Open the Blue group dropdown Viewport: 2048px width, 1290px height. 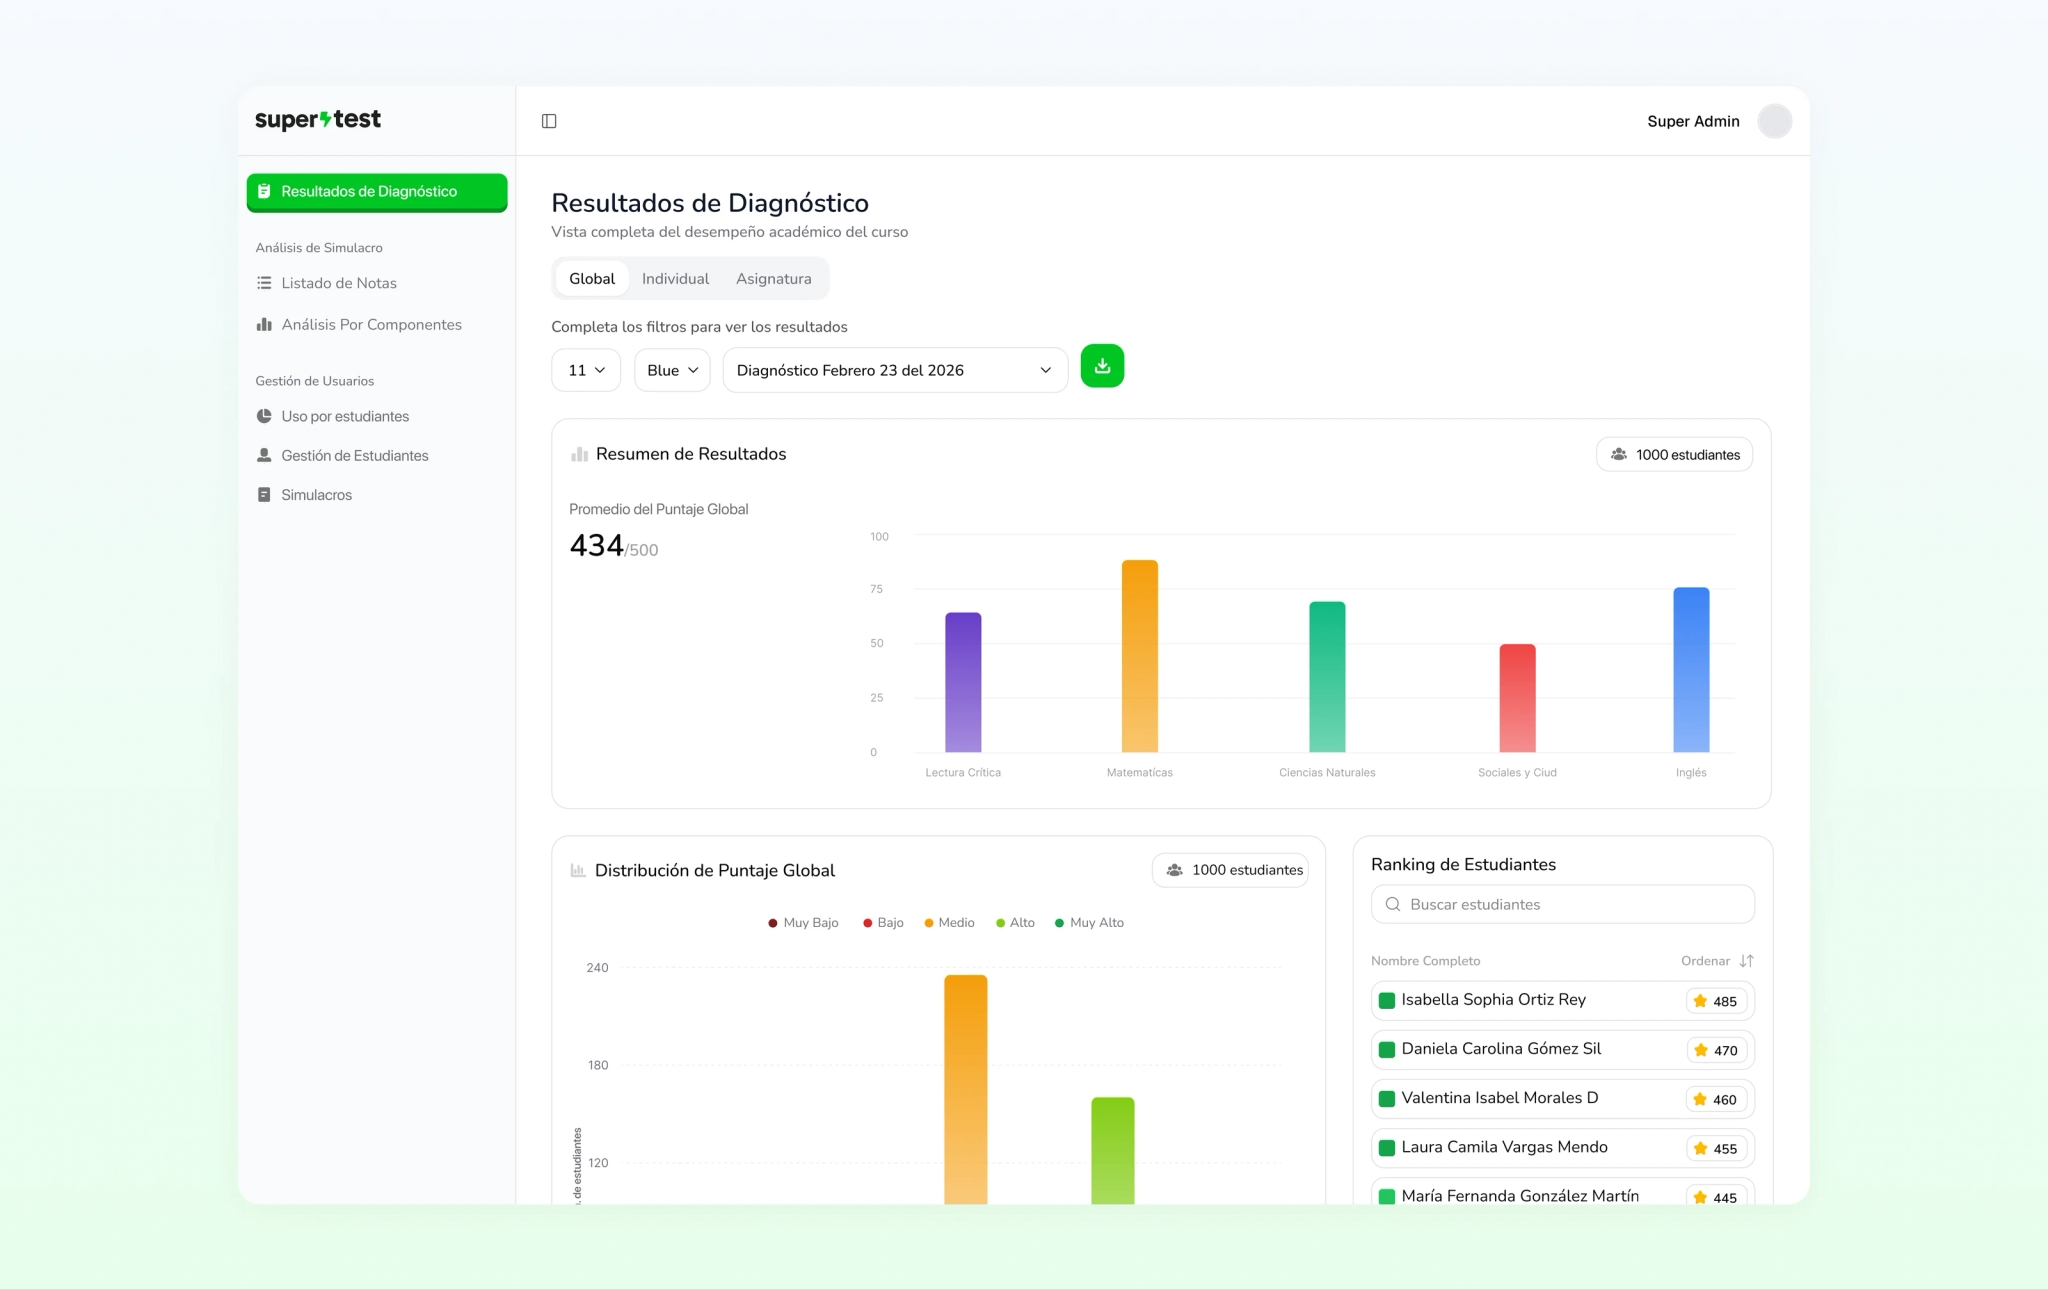(x=672, y=370)
